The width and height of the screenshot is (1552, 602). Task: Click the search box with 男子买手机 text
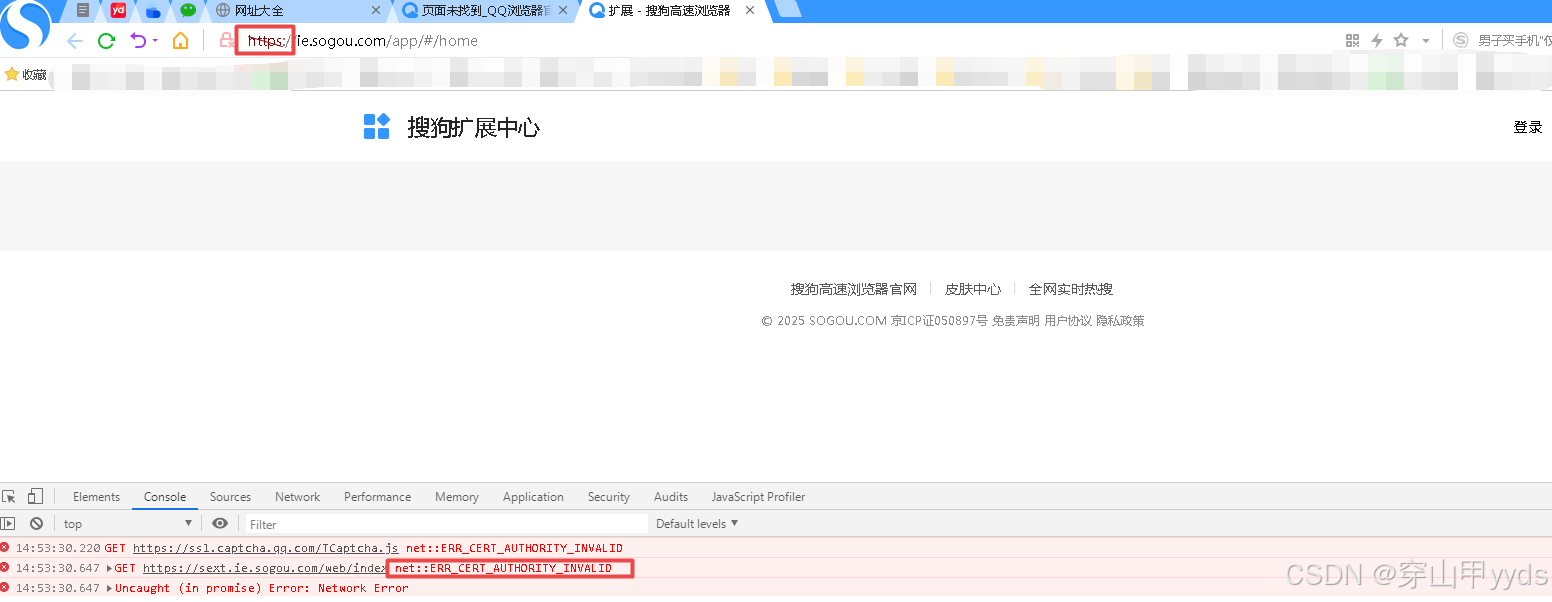pyautogui.click(x=1514, y=41)
